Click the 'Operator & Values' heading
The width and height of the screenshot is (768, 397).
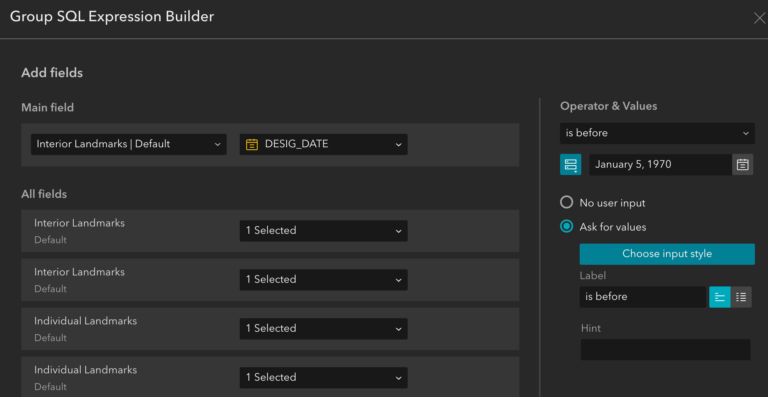coord(608,106)
